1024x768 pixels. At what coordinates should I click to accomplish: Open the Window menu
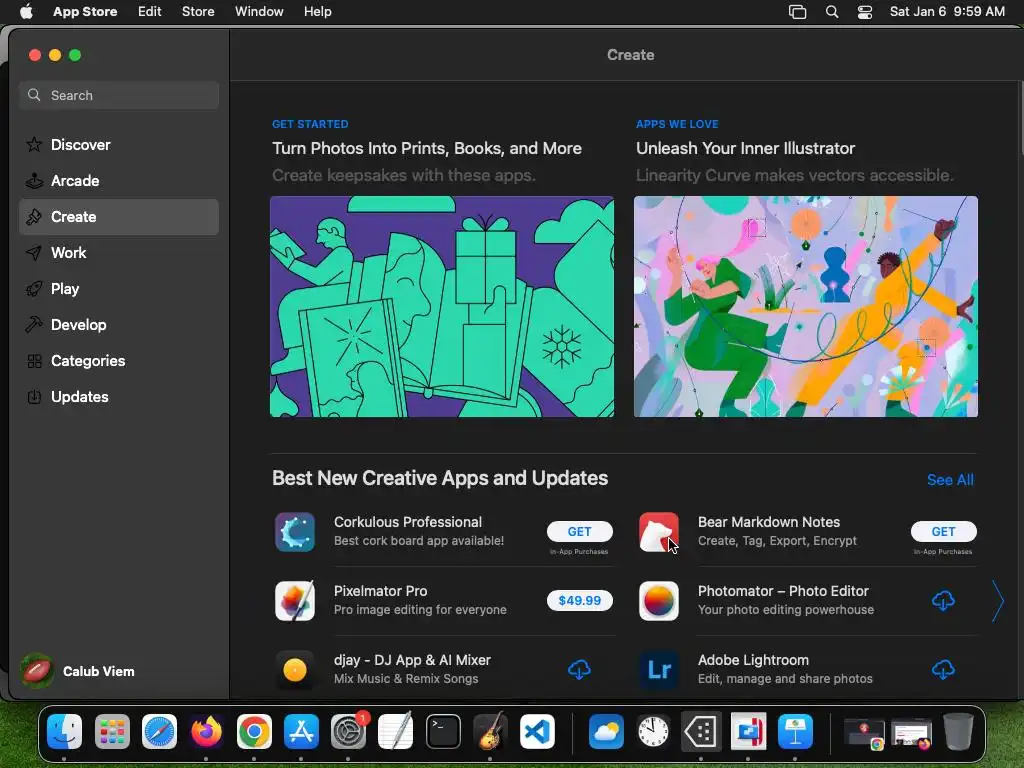pyautogui.click(x=259, y=12)
